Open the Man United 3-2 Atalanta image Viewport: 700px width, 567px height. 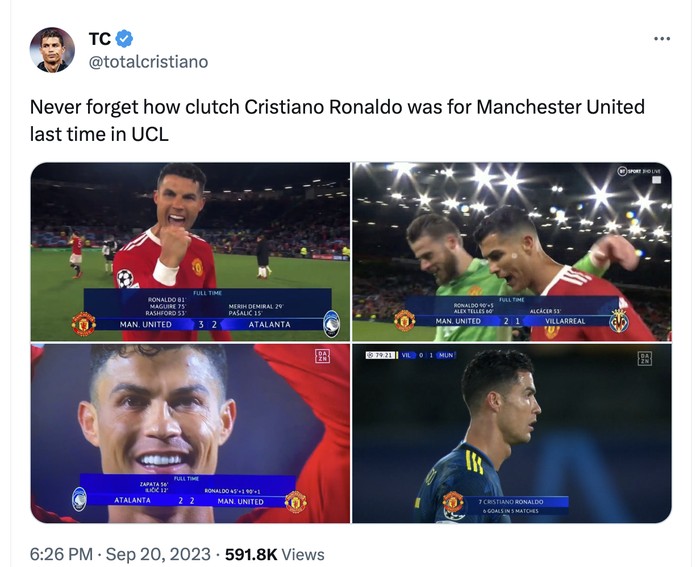[190, 252]
